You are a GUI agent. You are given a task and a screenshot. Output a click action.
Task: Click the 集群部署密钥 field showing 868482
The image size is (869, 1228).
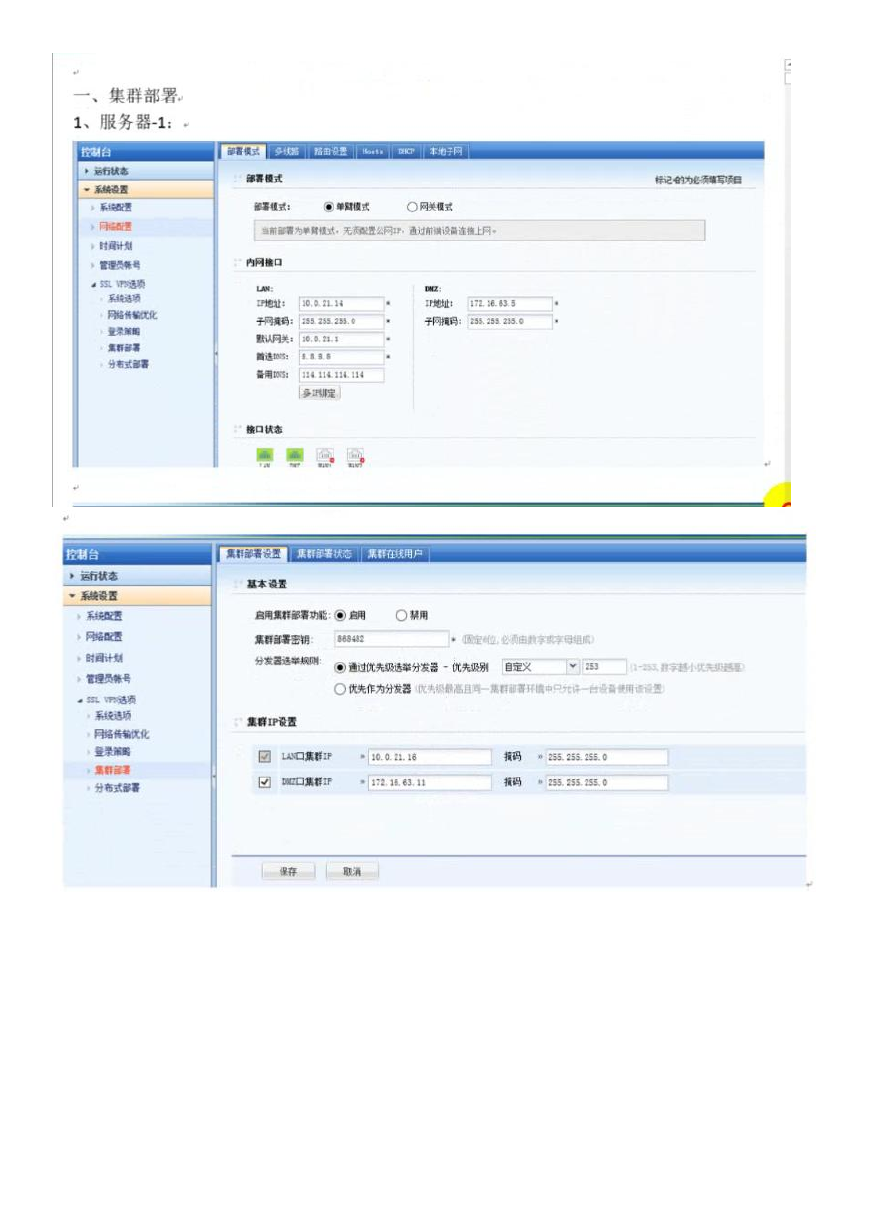391,638
